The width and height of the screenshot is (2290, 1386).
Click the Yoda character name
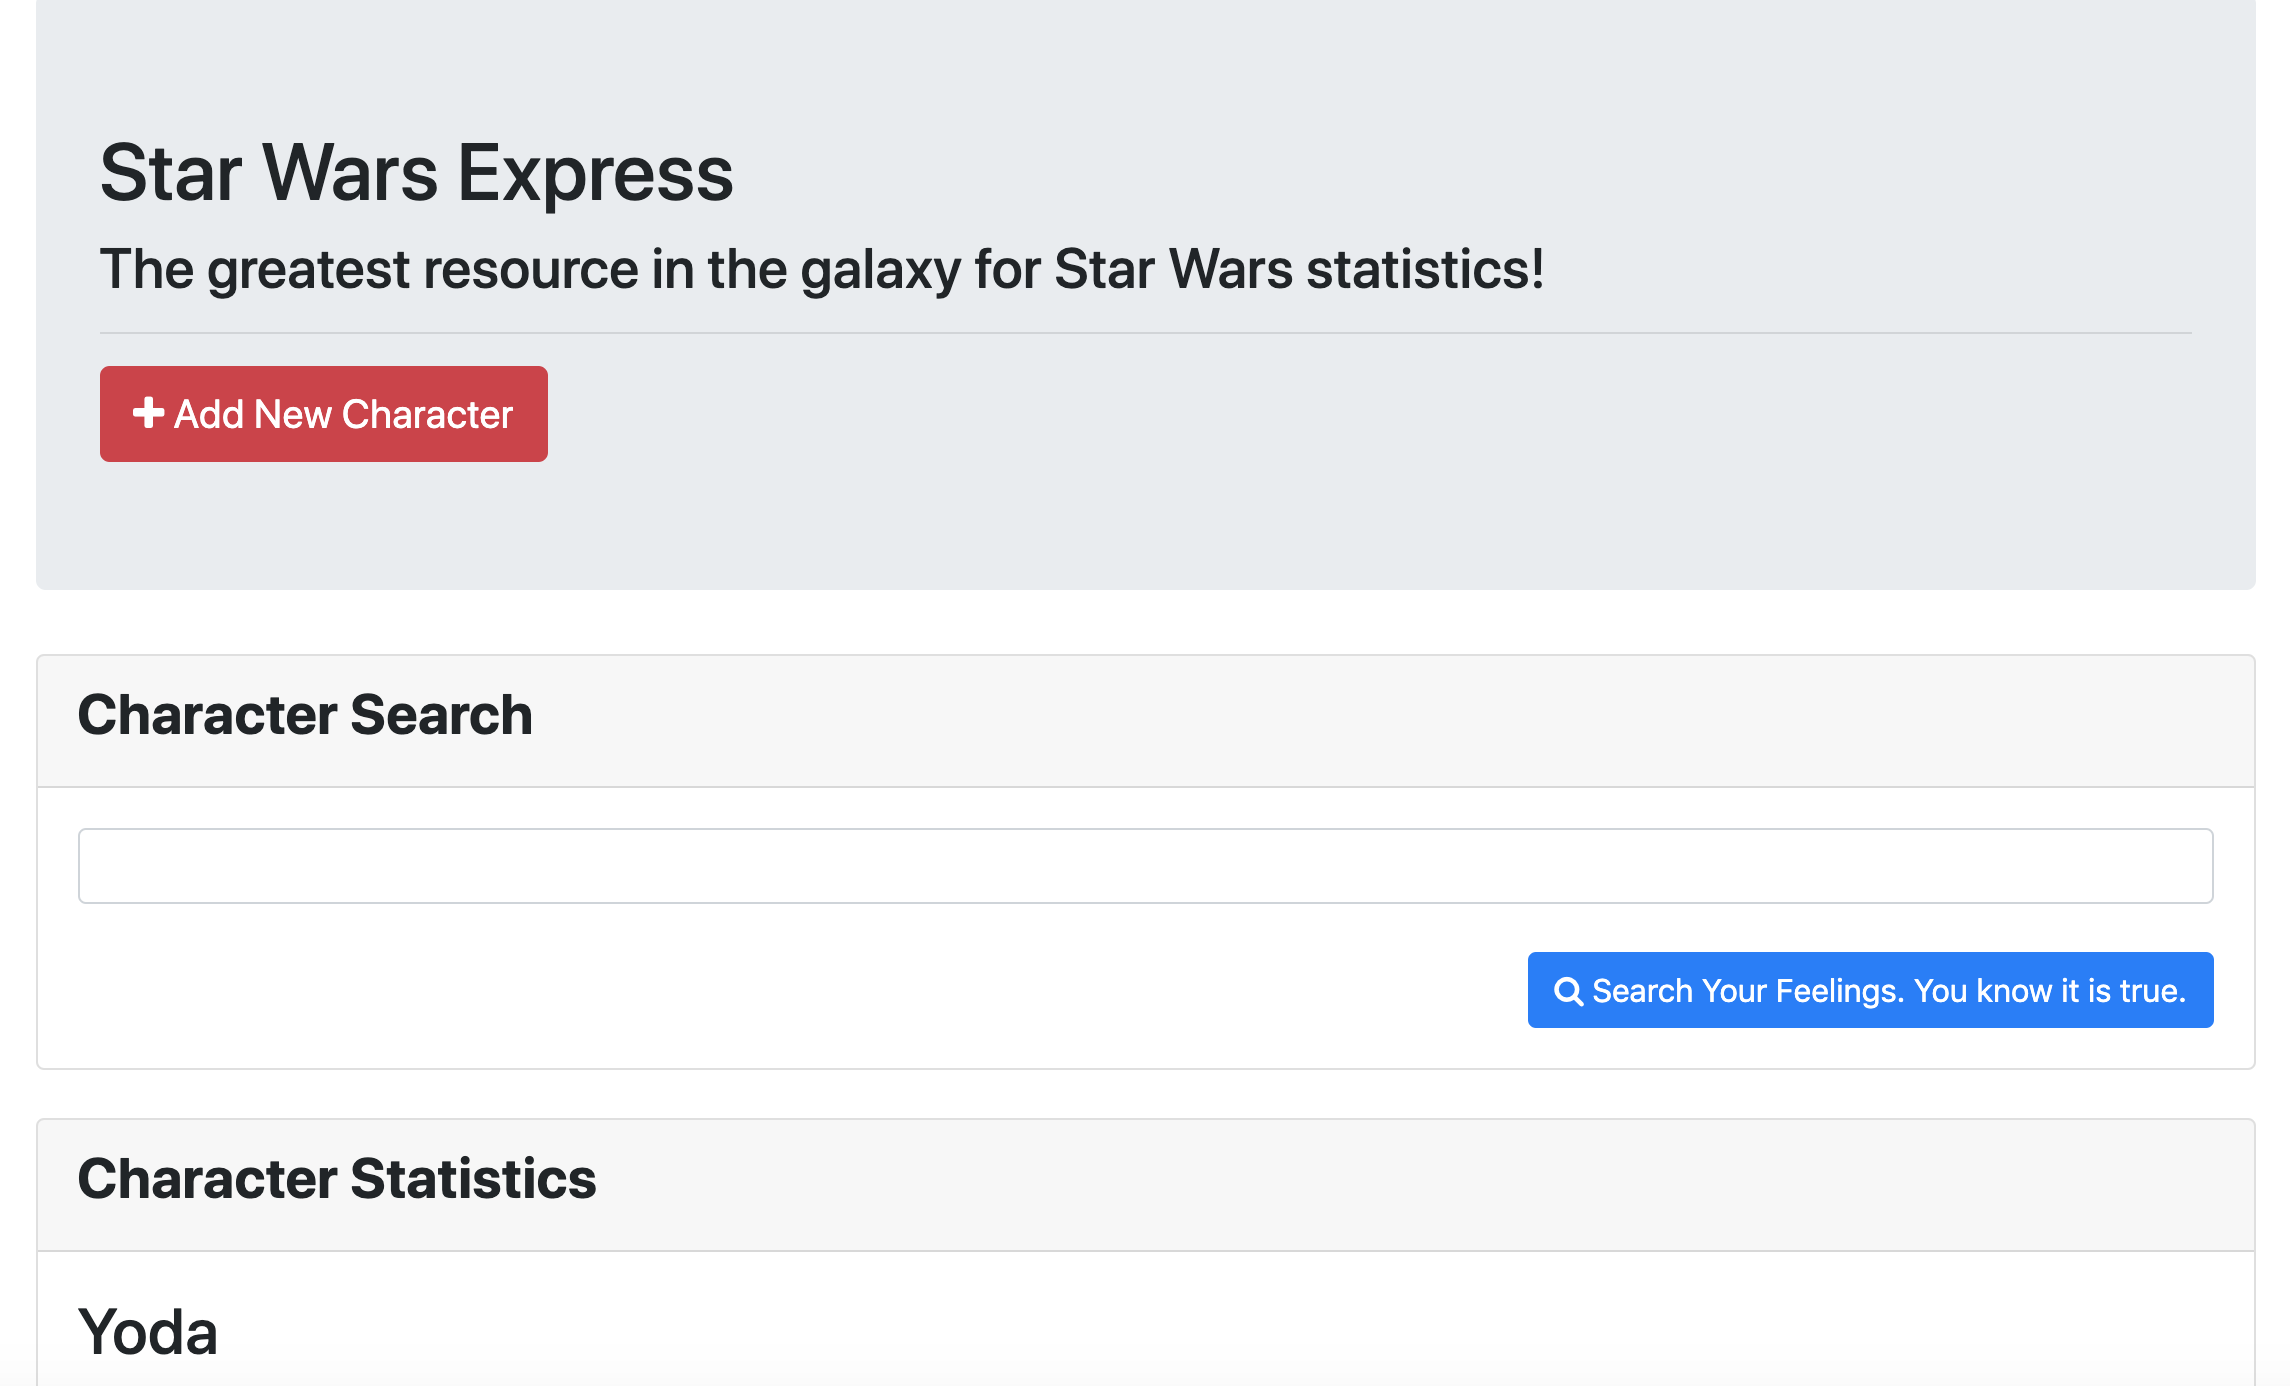[x=148, y=1332]
